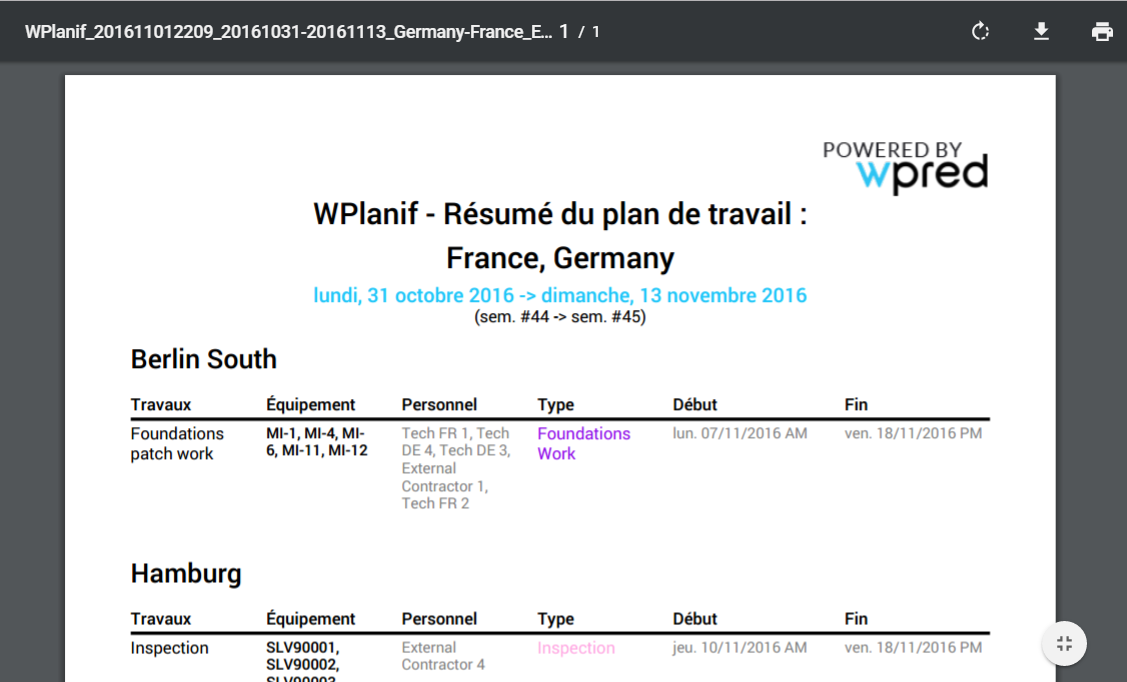Click the PDF file name title

[288, 31]
